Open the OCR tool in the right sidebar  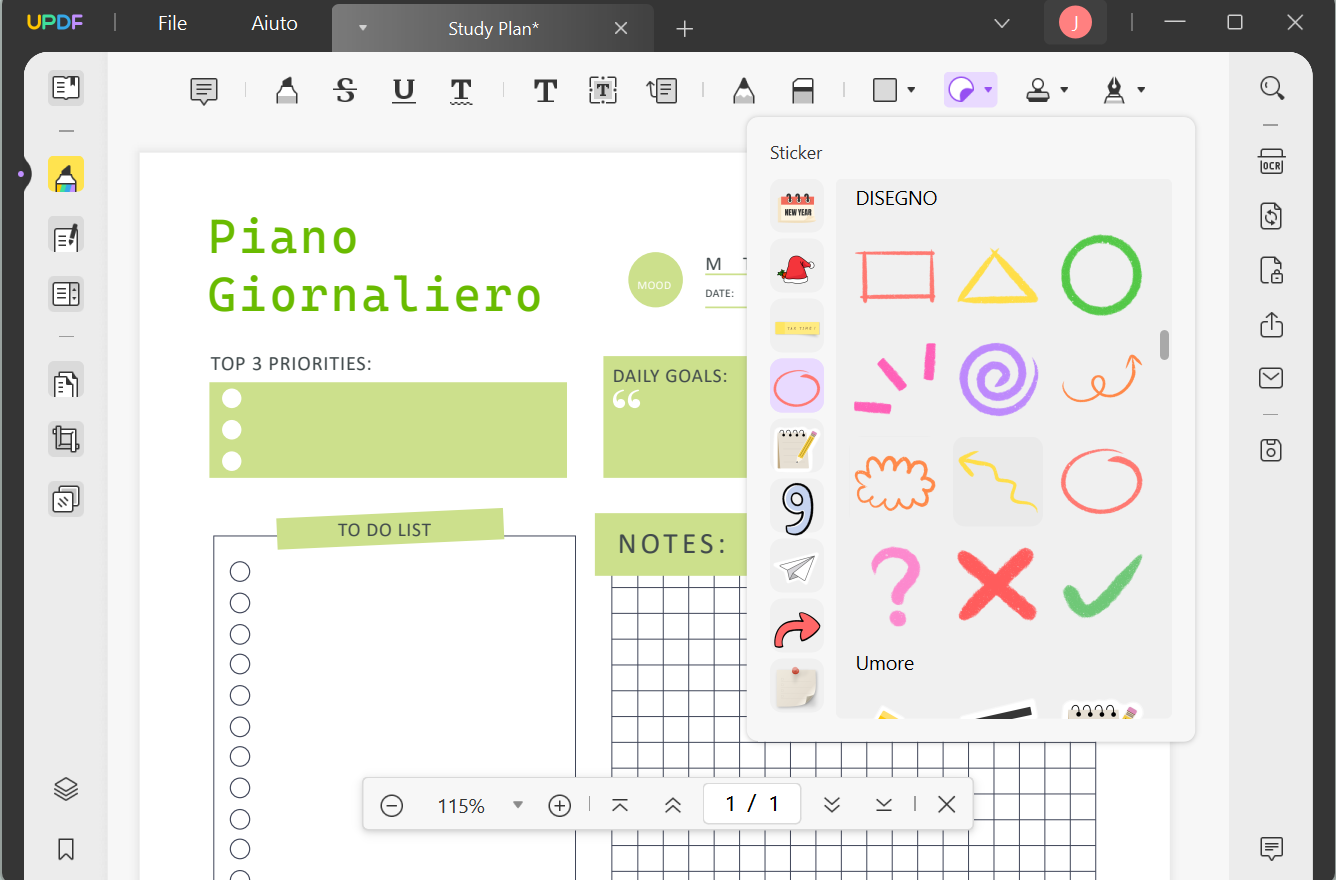coord(1271,163)
